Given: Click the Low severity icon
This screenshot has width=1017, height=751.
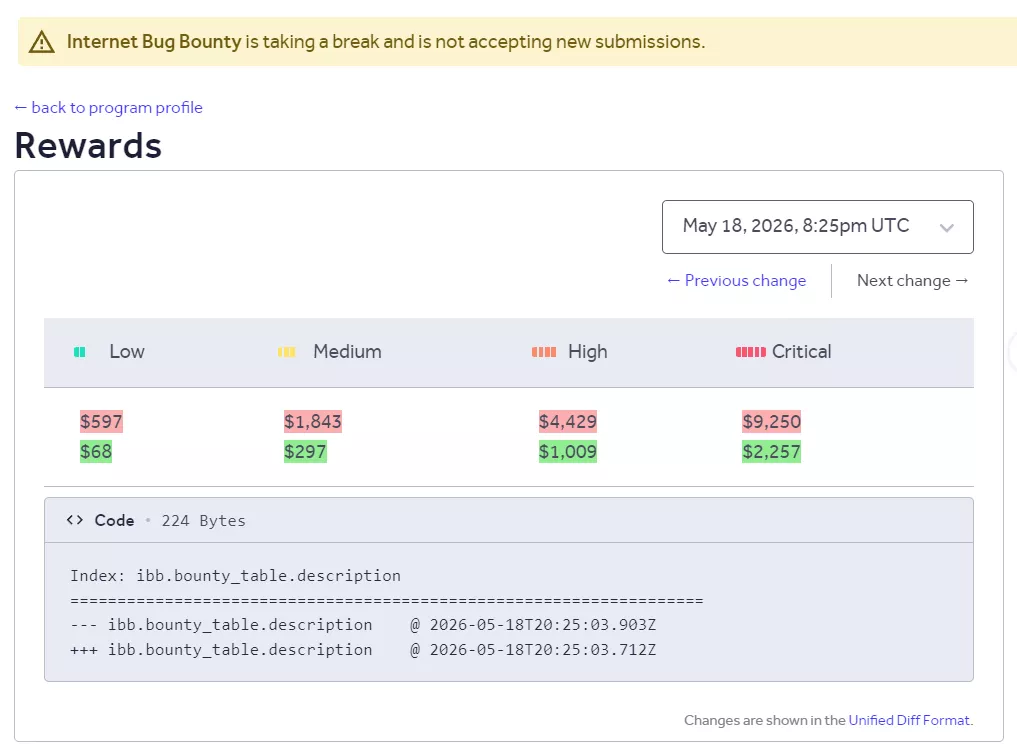Looking at the screenshot, I should 80,352.
